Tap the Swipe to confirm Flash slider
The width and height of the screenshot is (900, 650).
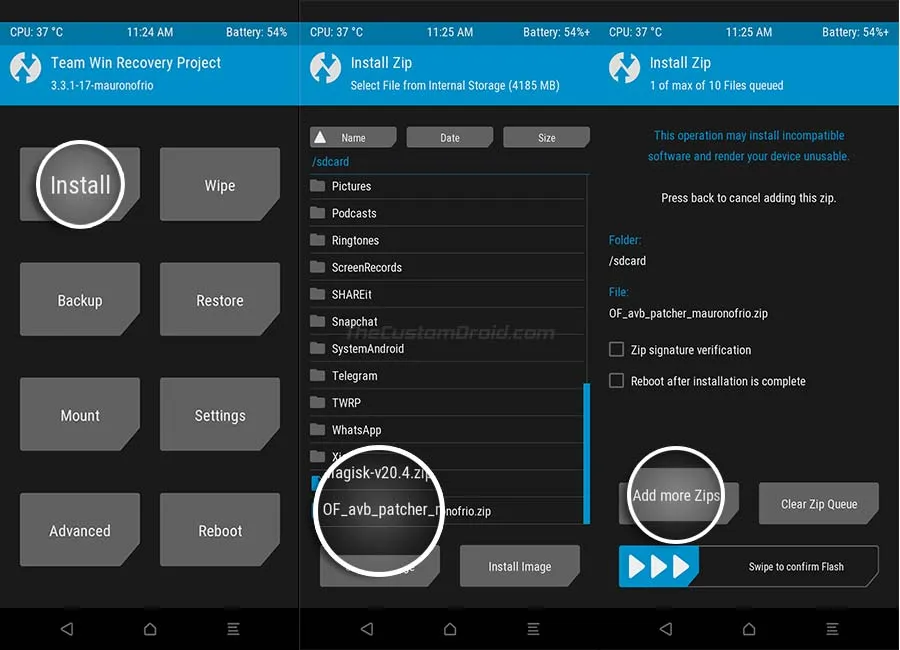(748, 566)
